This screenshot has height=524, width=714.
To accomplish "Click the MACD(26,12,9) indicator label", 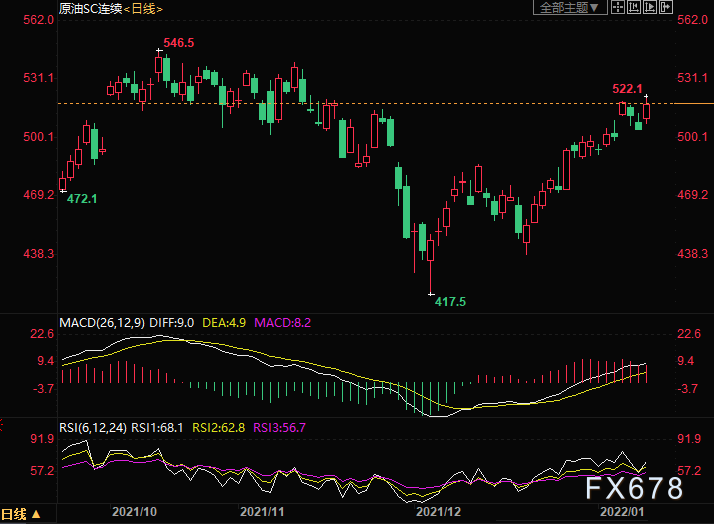I will tap(102, 323).
